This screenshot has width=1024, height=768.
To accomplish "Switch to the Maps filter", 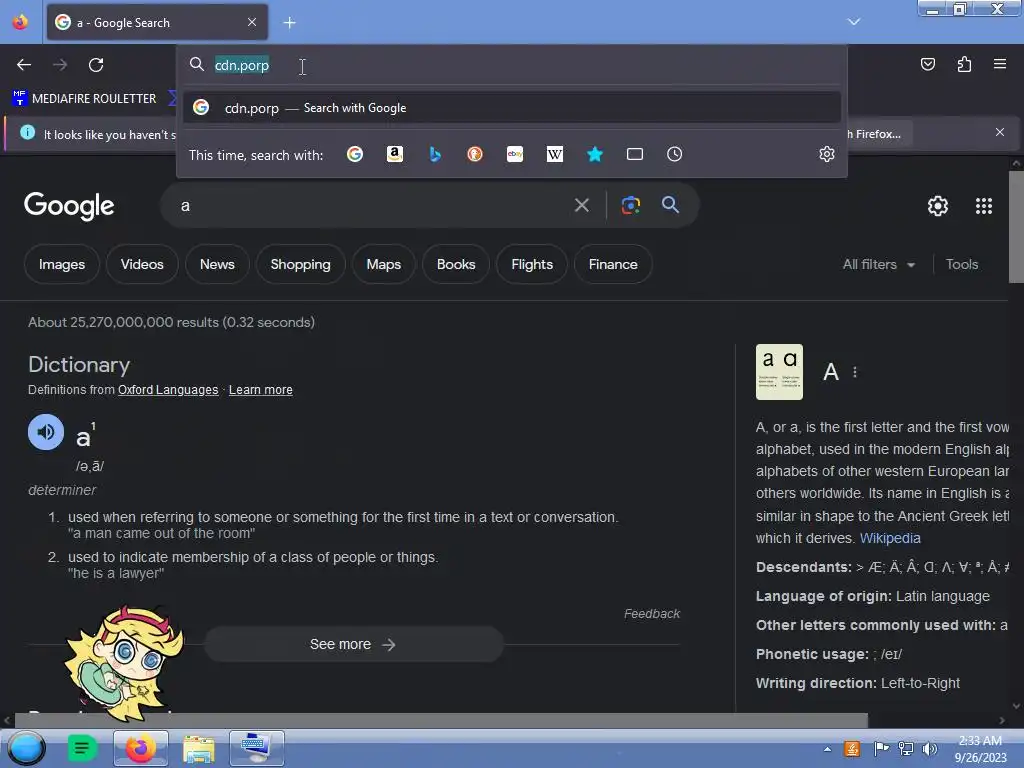I will click(383, 264).
